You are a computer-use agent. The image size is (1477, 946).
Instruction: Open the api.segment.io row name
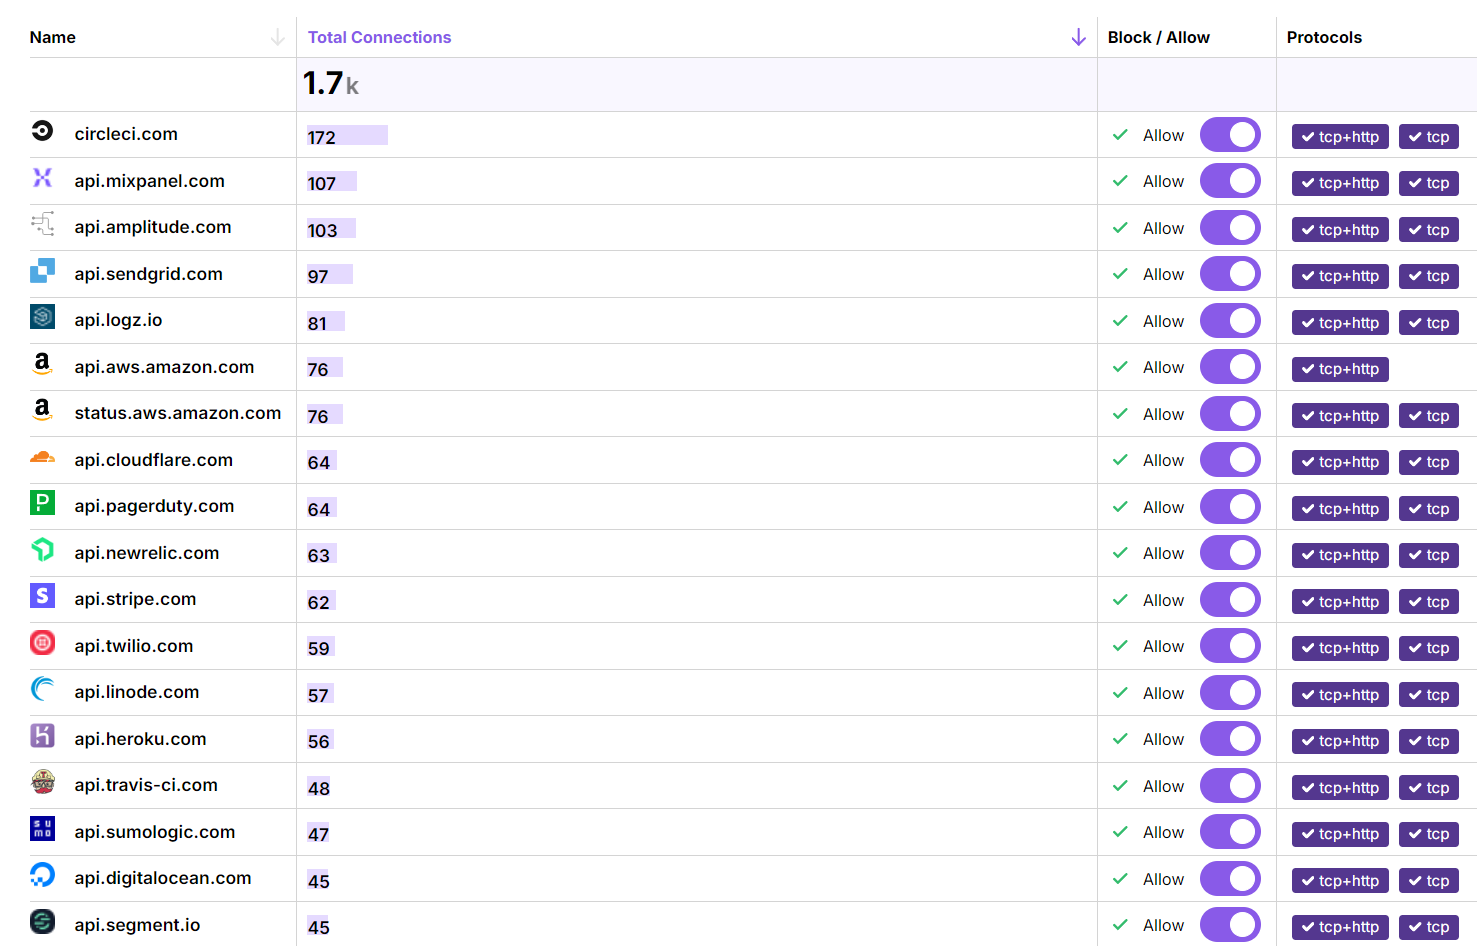point(137,925)
